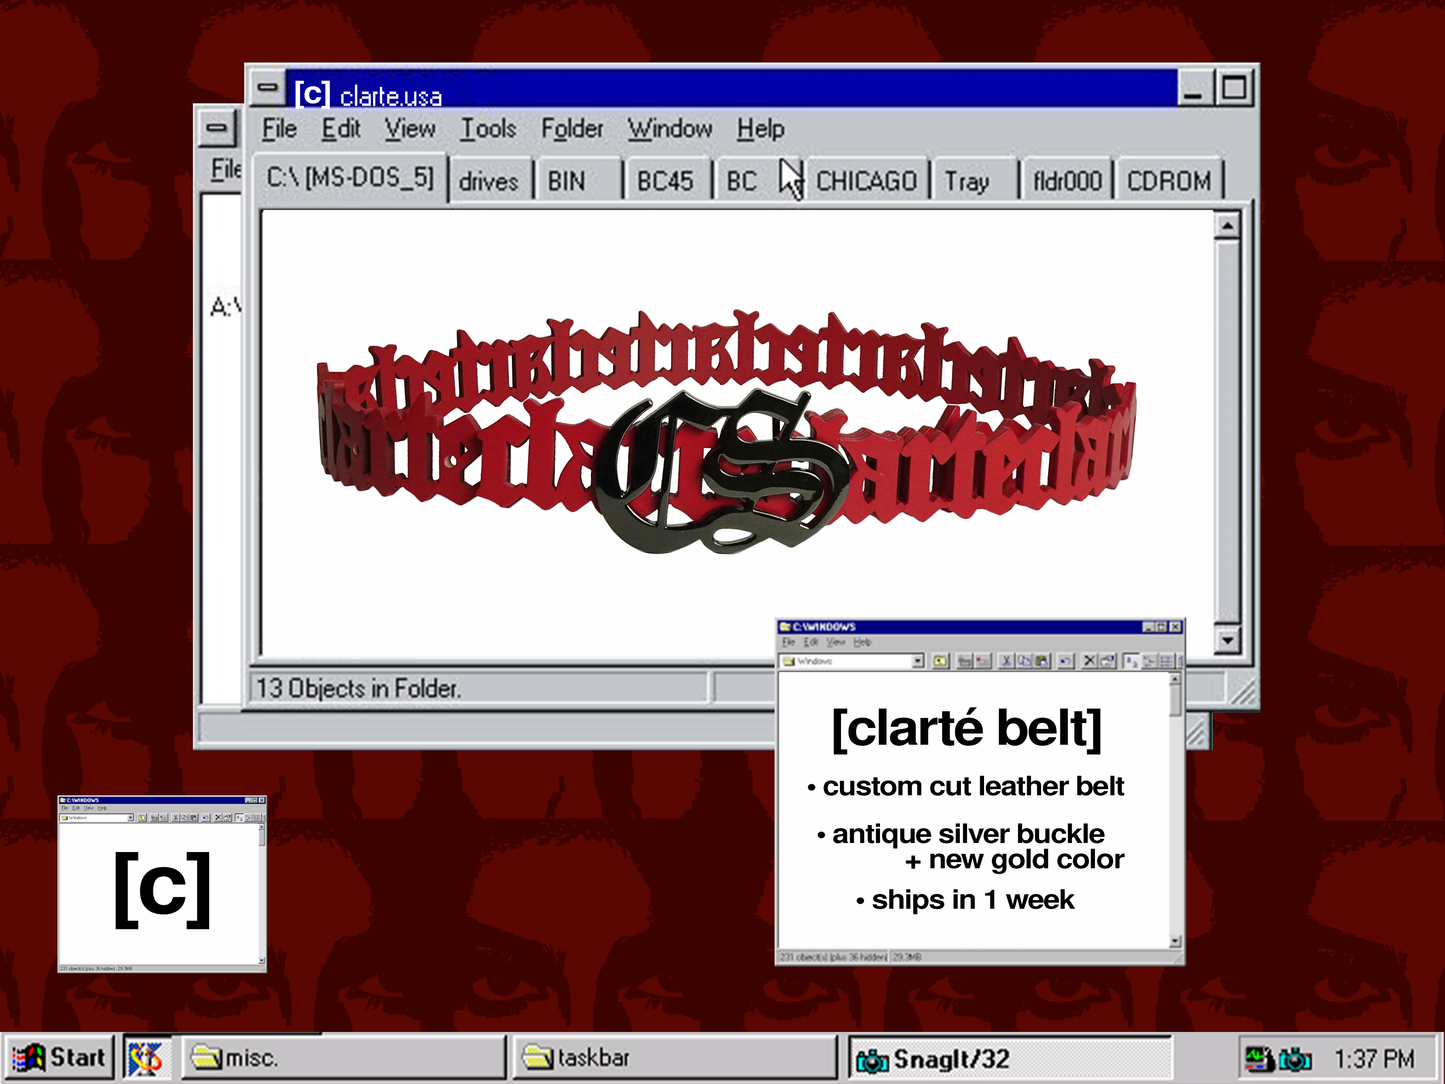
Task: Click scroll-up arrow in the belt window
Action: [x=1175, y=680]
